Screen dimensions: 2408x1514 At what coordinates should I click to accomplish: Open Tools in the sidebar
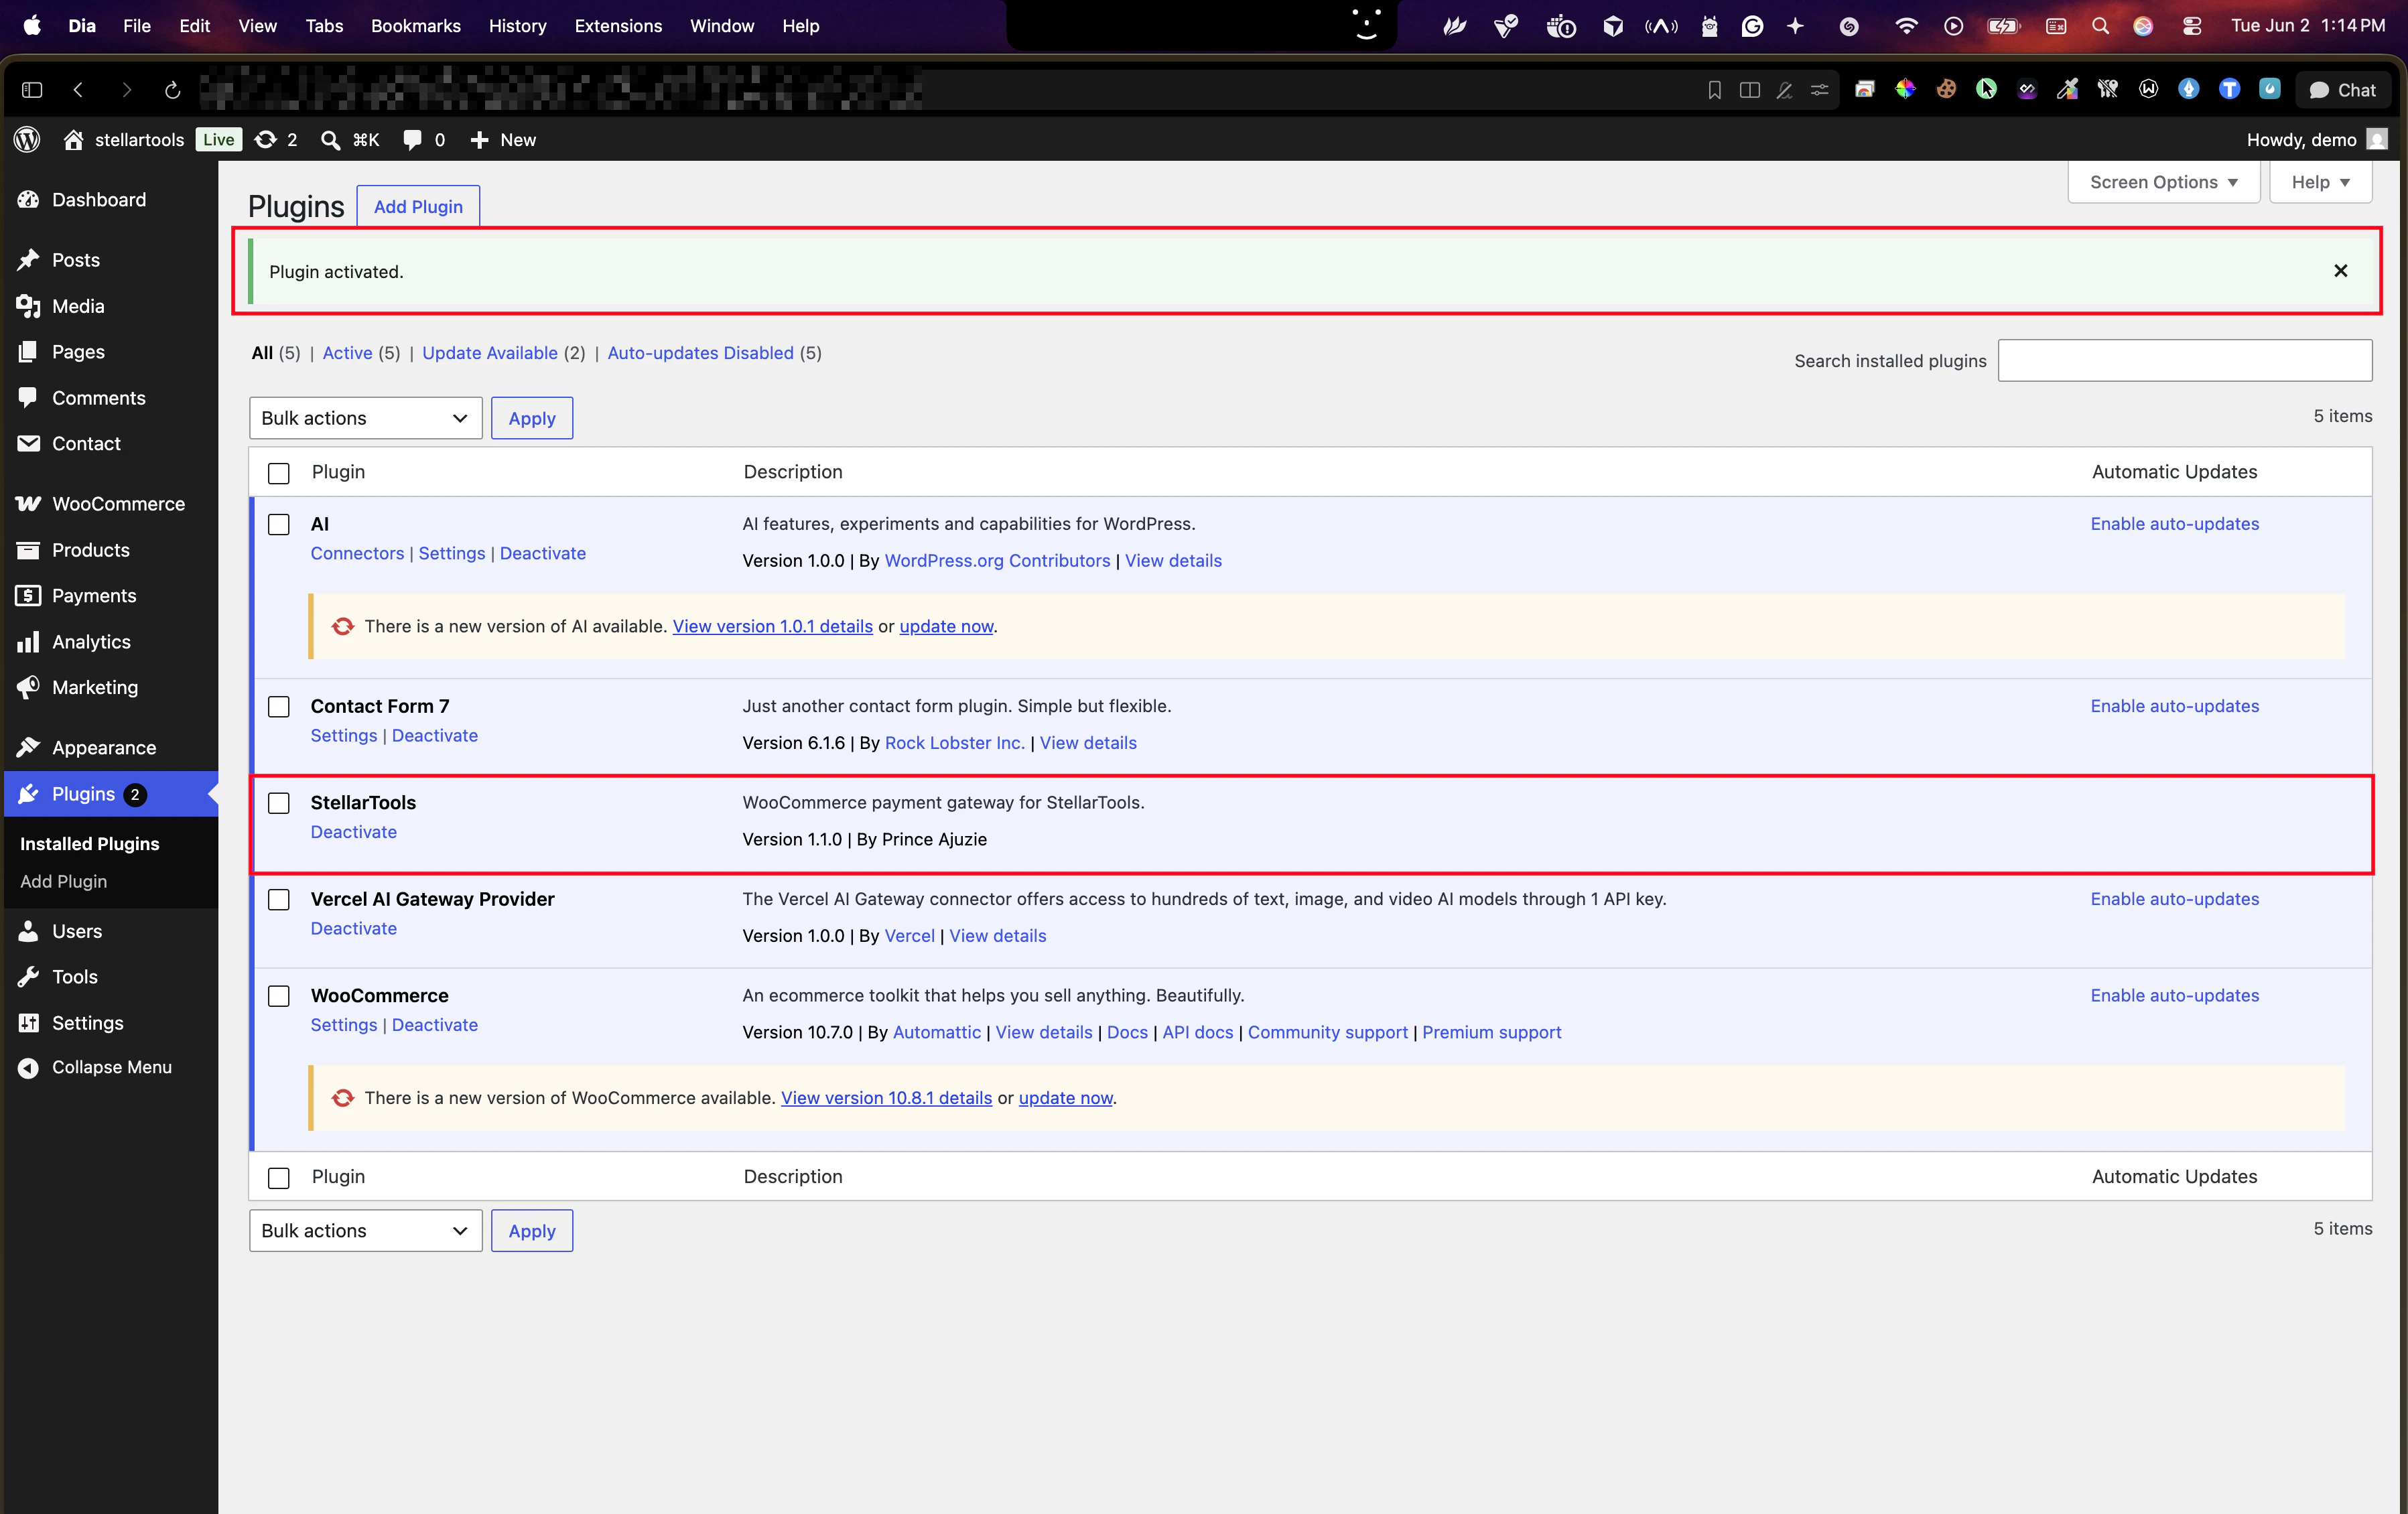click(75, 977)
